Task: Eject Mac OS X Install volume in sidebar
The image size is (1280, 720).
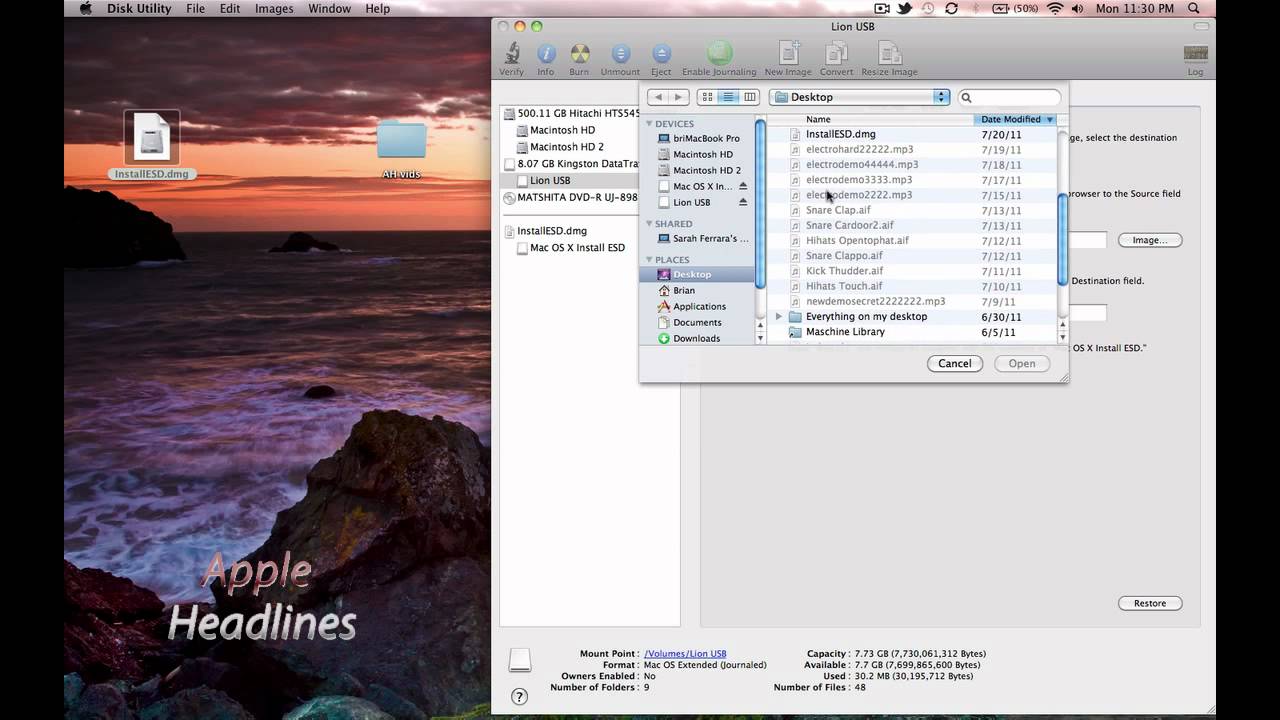Action: (x=742, y=186)
